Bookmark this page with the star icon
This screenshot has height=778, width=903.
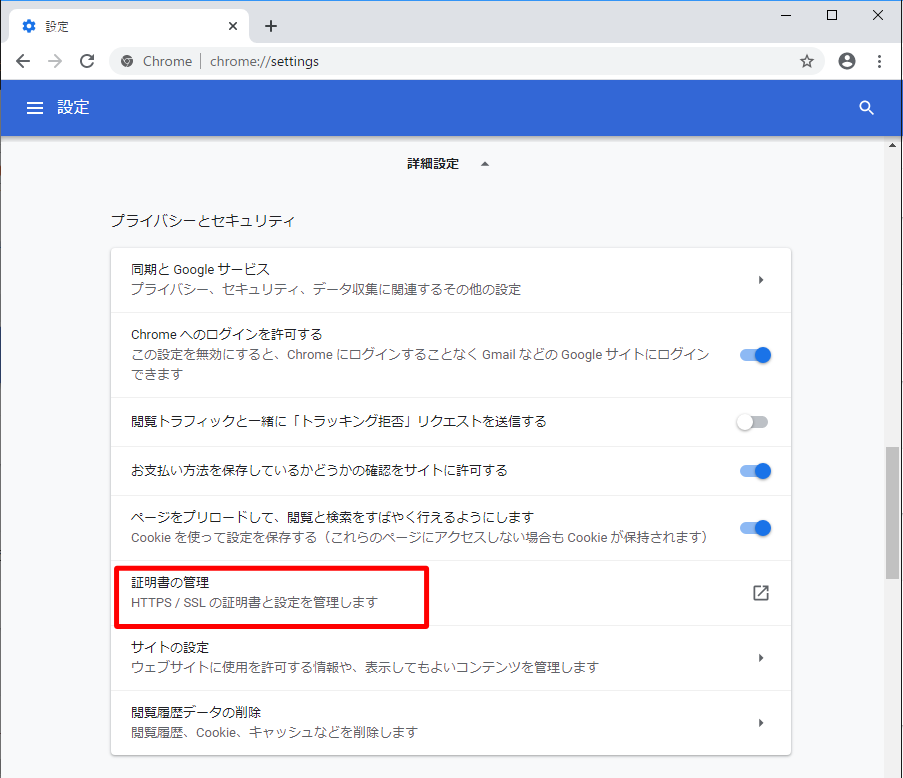[807, 61]
